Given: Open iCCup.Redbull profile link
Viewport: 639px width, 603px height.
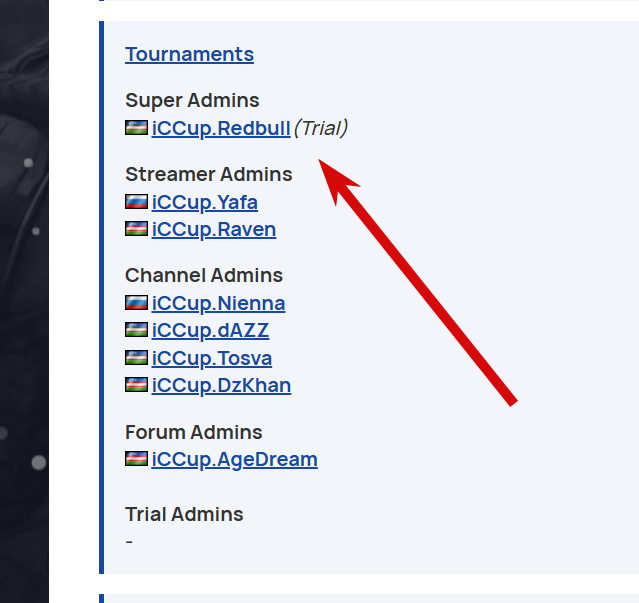Looking at the screenshot, I should (221, 128).
